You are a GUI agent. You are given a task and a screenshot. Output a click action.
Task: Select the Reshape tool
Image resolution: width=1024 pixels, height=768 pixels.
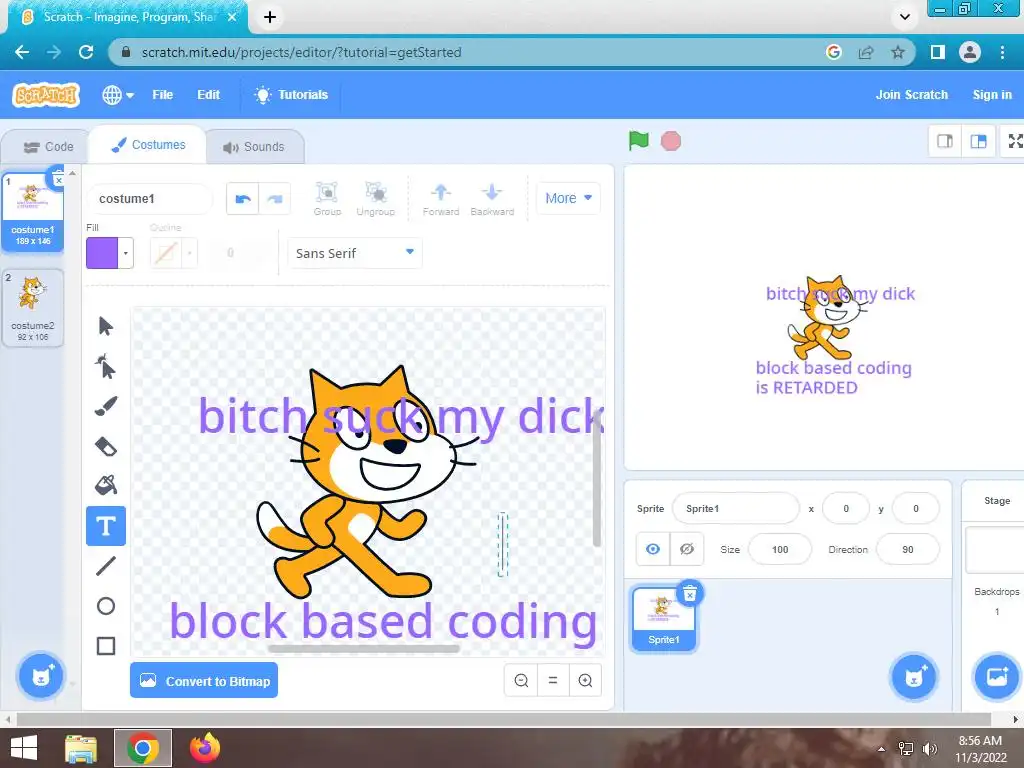point(106,366)
